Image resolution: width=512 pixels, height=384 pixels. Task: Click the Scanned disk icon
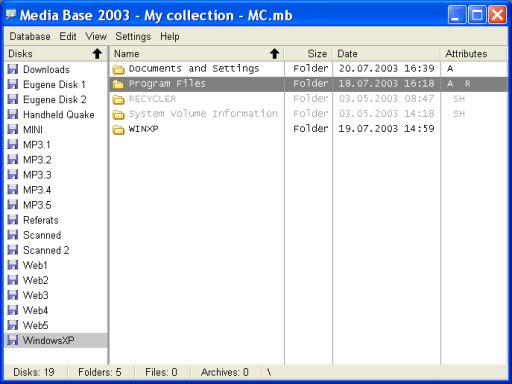13,235
